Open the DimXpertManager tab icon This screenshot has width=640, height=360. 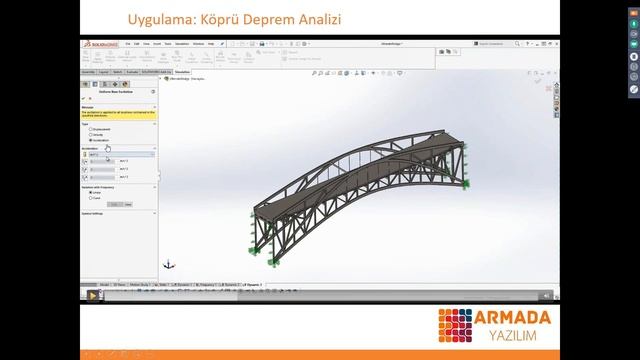(115, 84)
